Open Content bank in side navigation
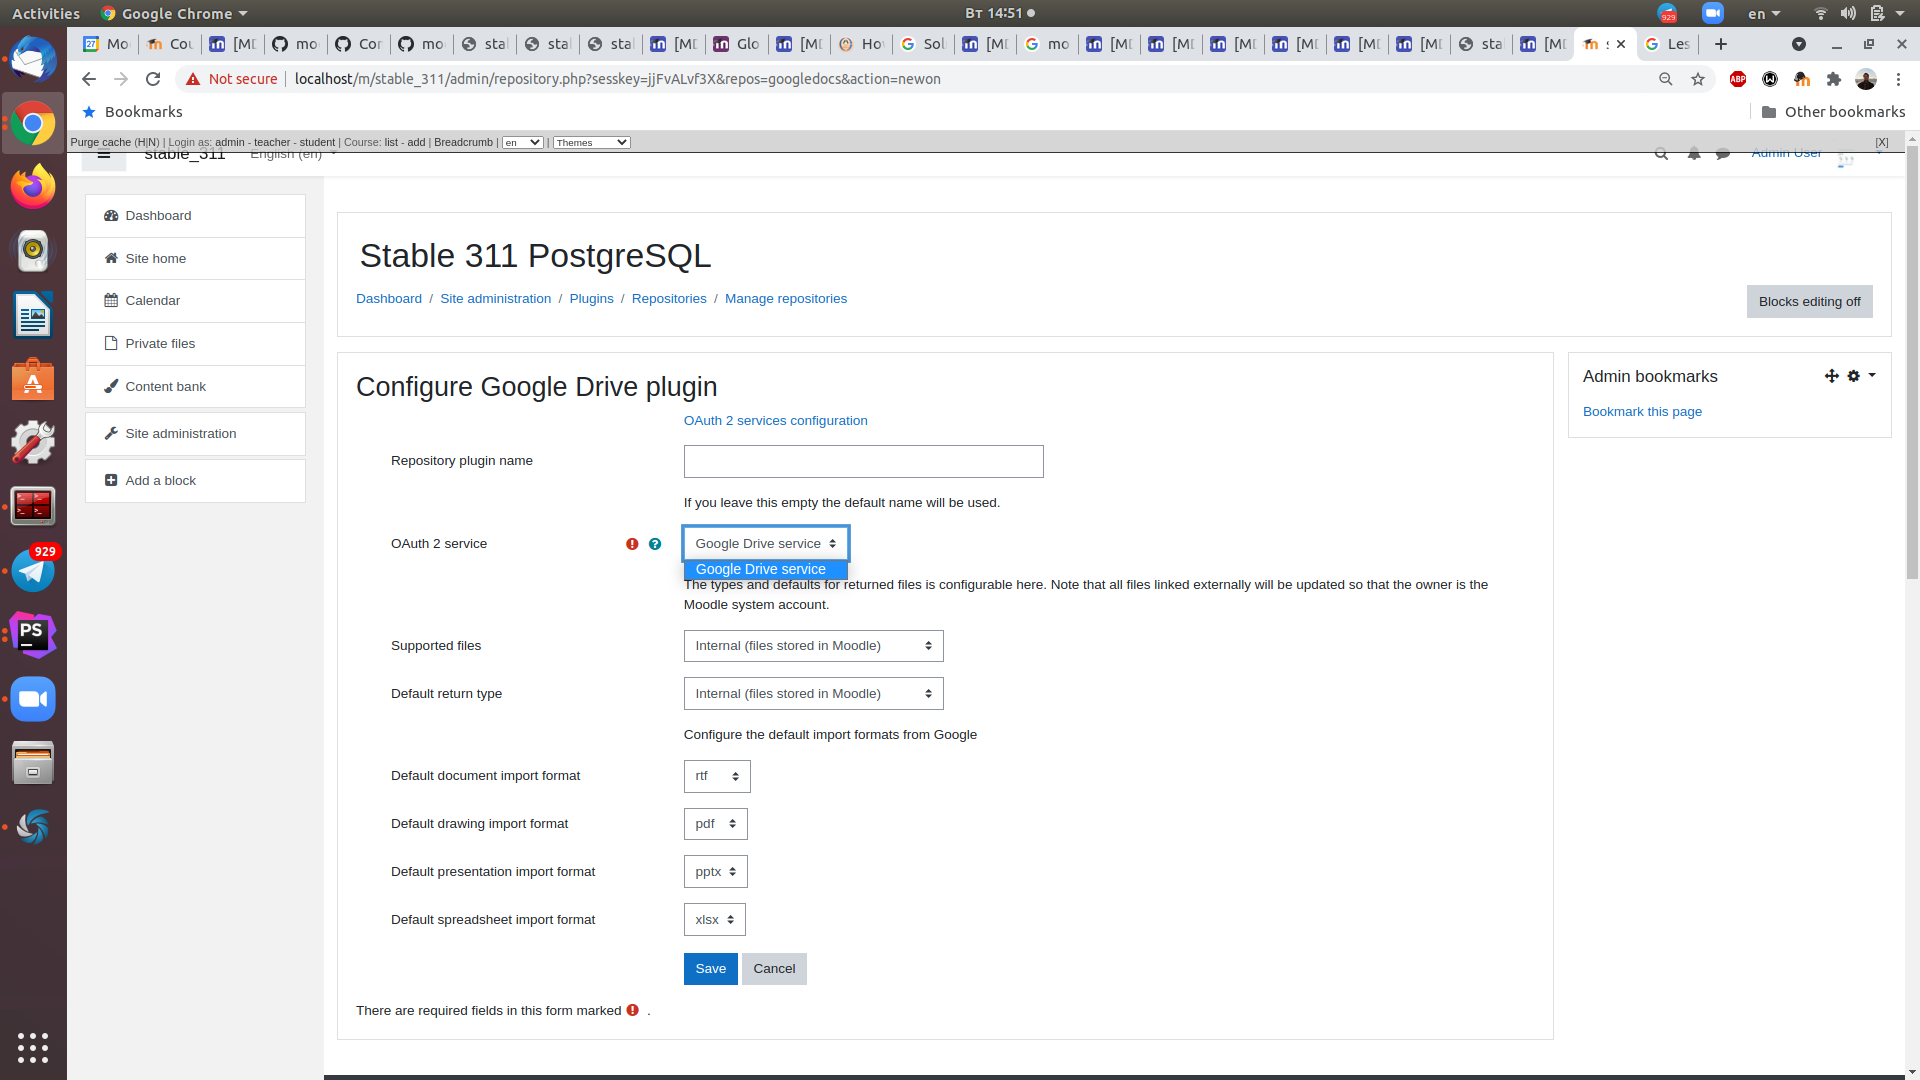The image size is (1920, 1080). pos(195,387)
